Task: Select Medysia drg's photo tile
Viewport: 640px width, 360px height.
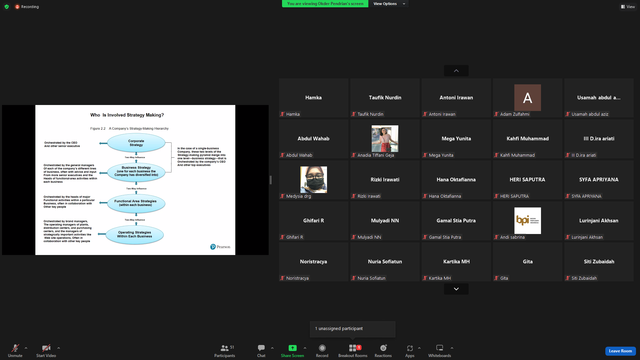Action: coord(313,180)
